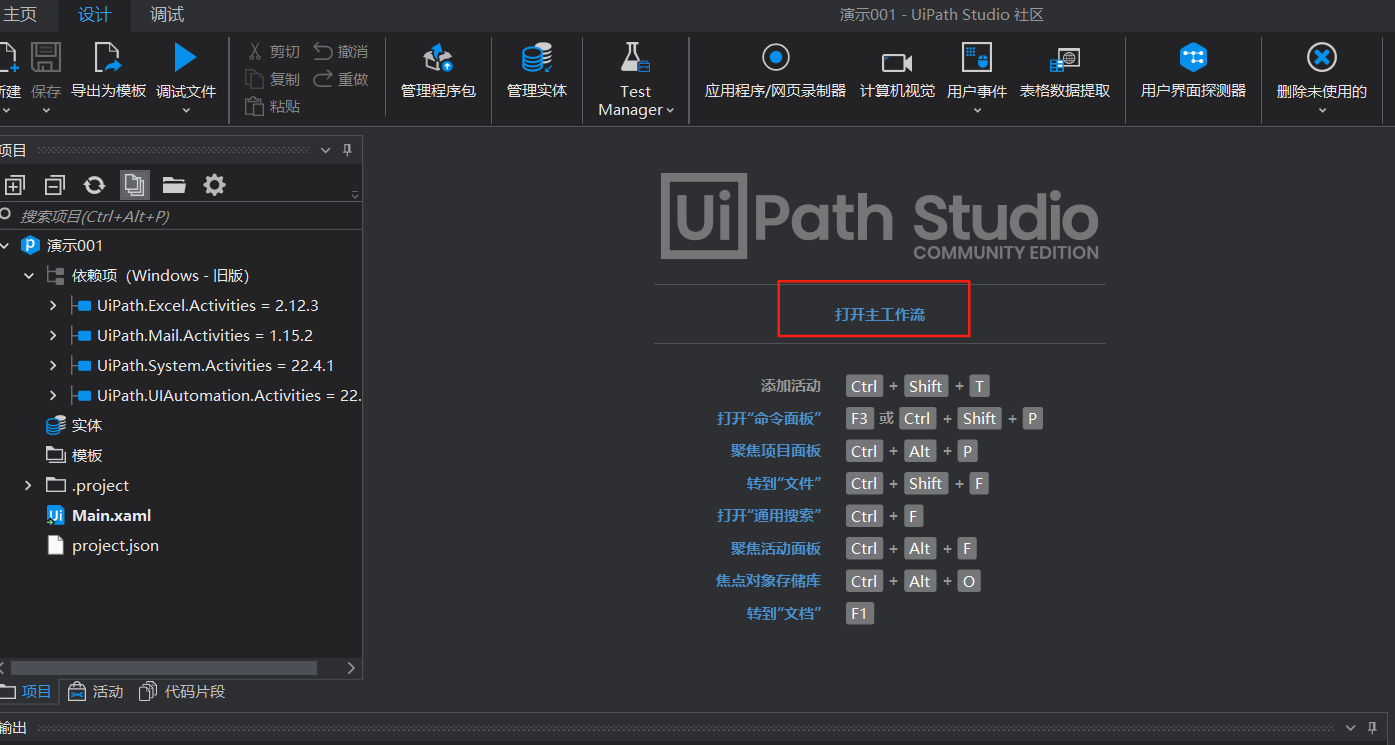Click 复制 copy button
Image resolution: width=1395 pixels, height=745 pixels.
pyautogui.click(x=273, y=79)
